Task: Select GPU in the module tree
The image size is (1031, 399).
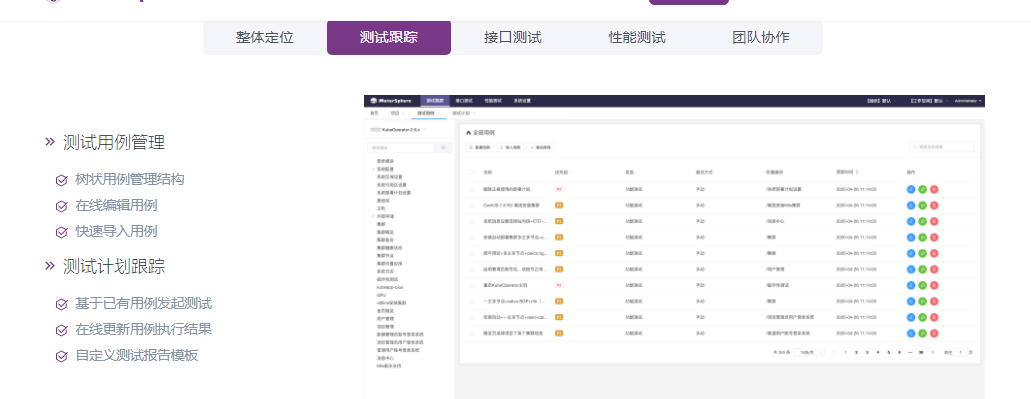Action: click(380, 295)
